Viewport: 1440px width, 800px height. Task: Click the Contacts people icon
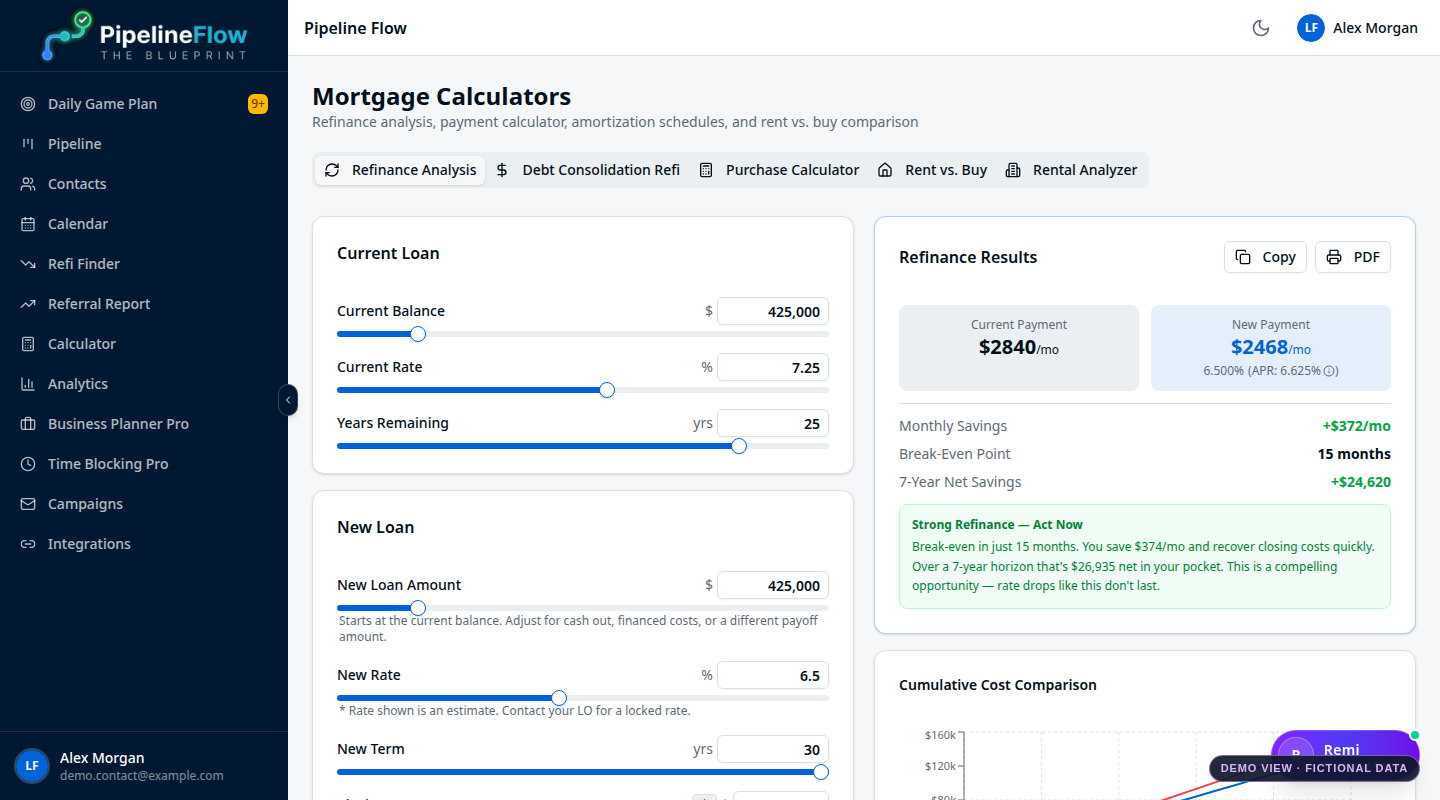pyautogui.click(x=28, y=184)
